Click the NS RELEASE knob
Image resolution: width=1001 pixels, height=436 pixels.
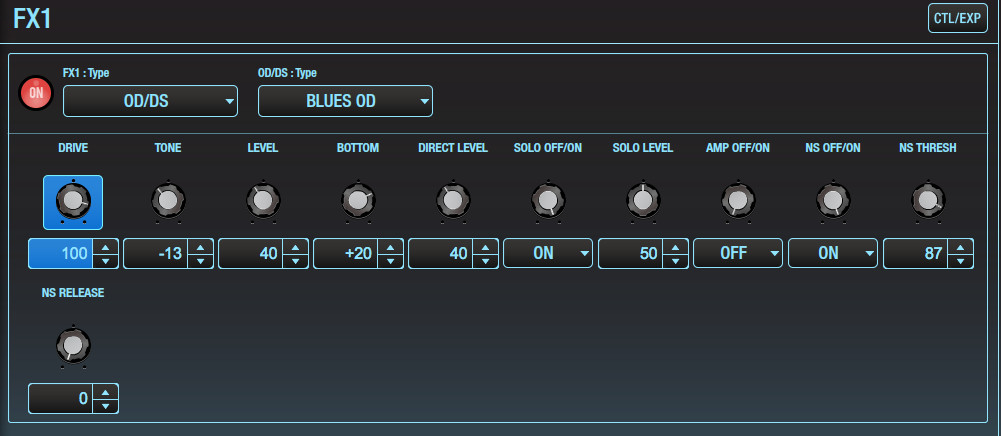point(73,346)
